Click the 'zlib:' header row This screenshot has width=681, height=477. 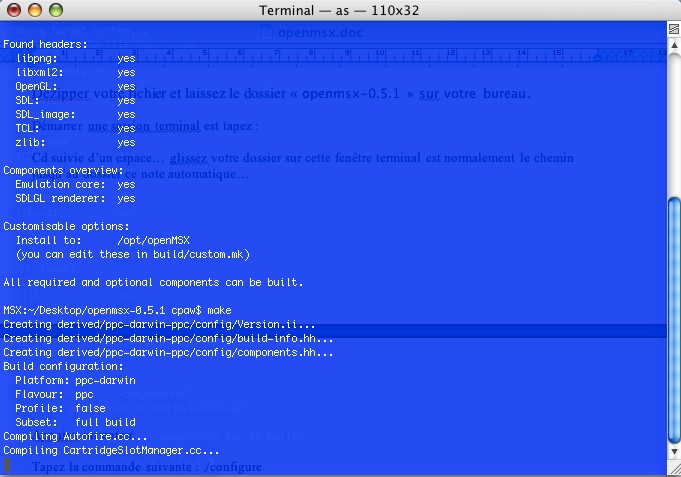76,142
